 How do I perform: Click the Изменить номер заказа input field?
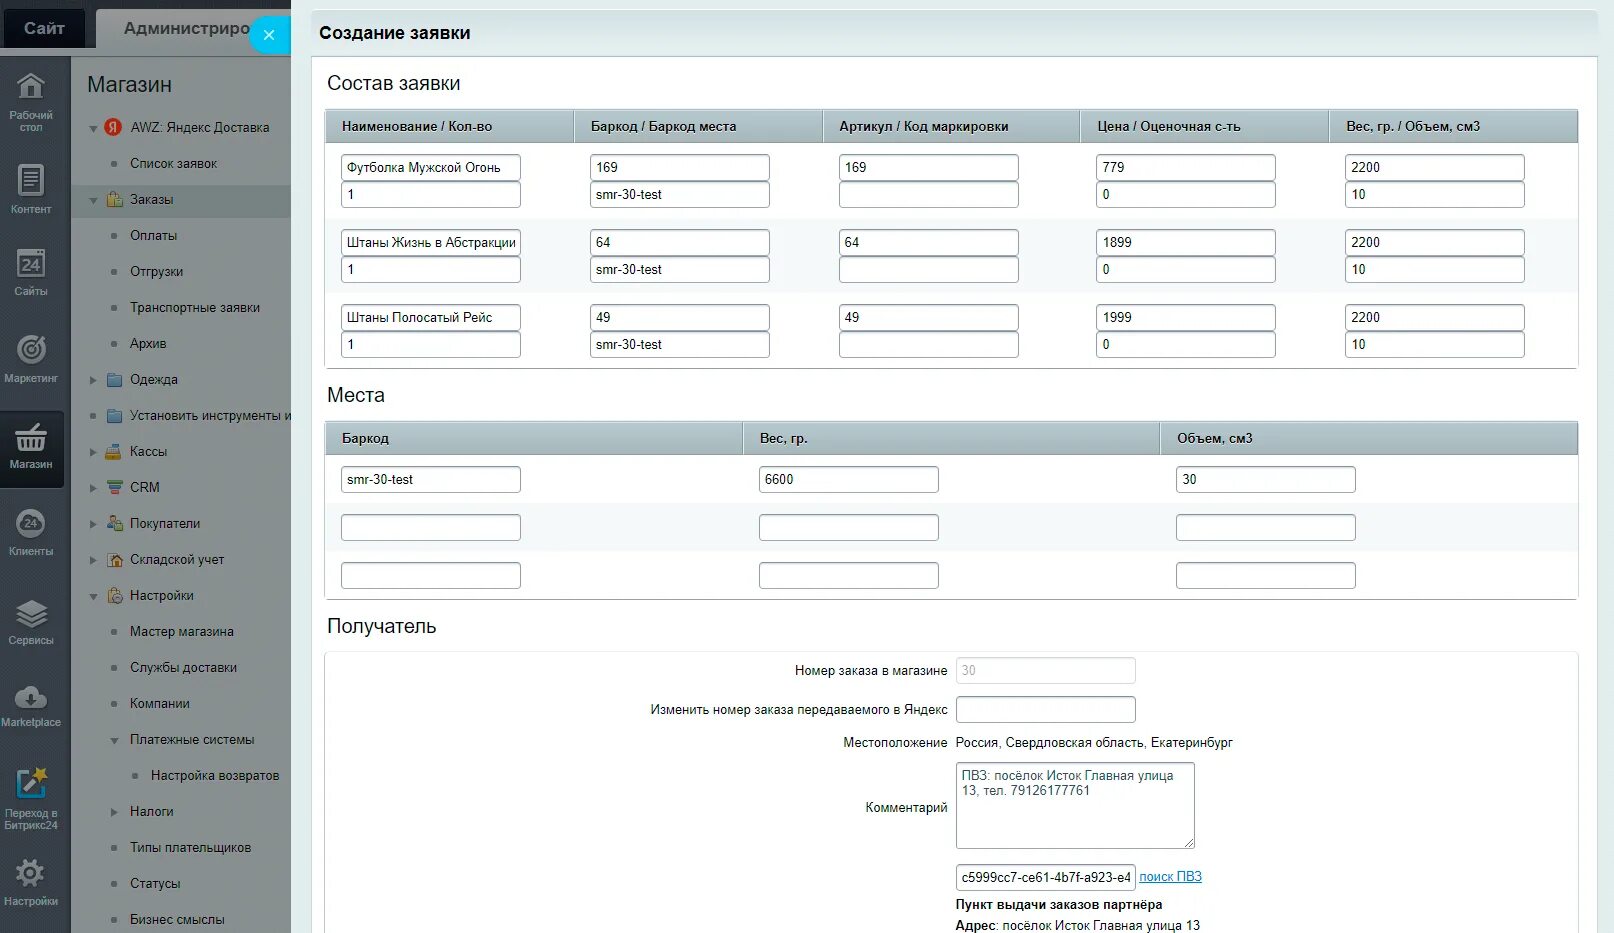click(x=1046, y=709)
